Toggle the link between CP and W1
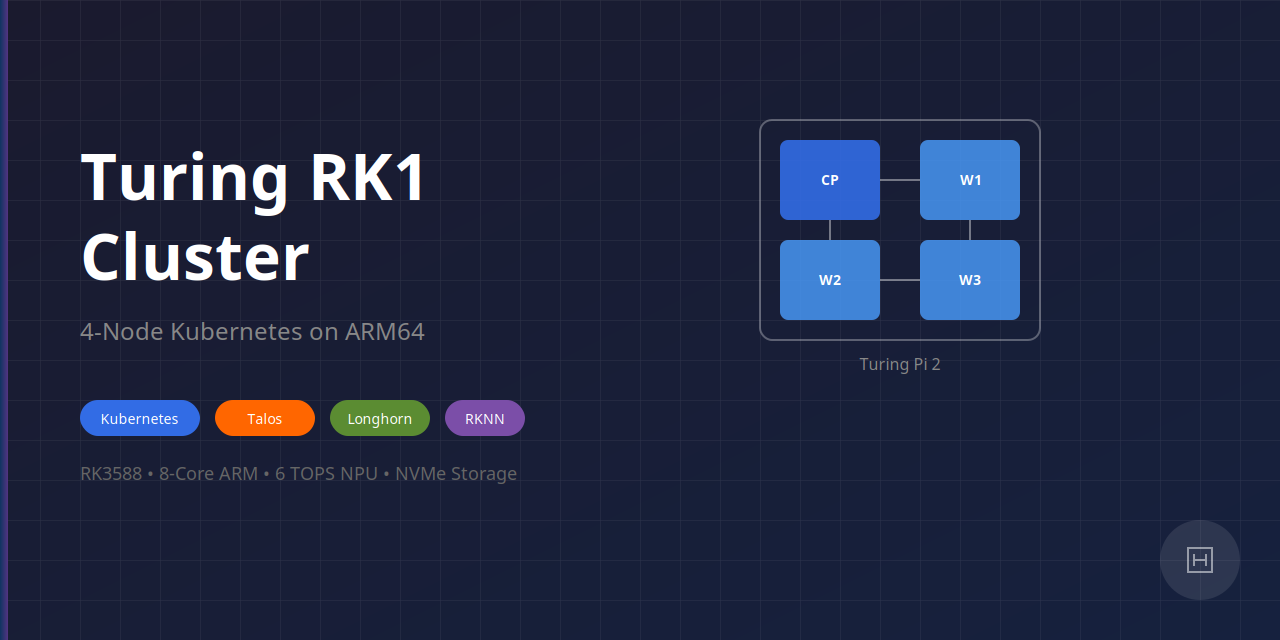 coord(900,180)
